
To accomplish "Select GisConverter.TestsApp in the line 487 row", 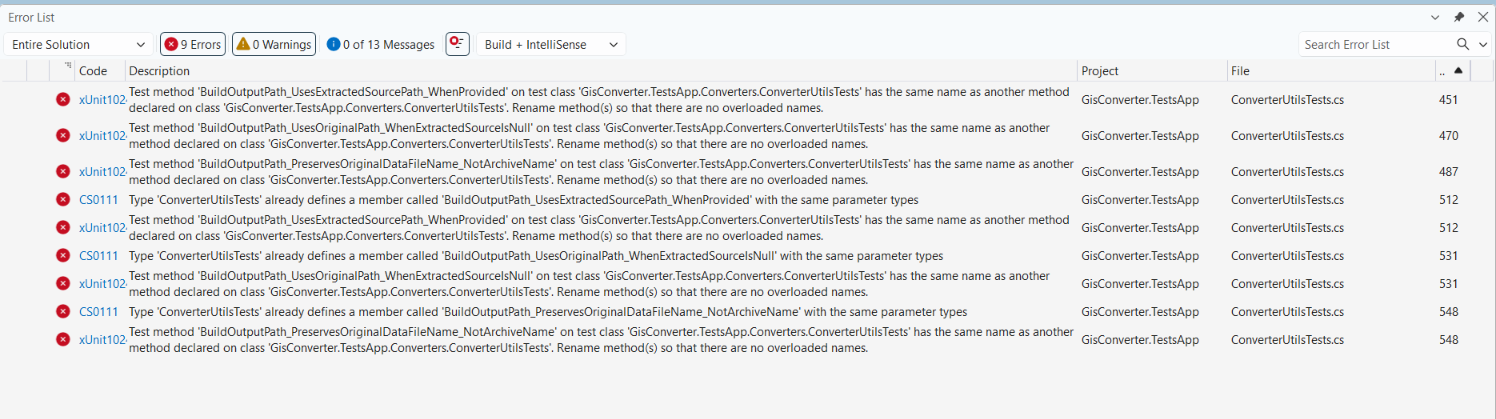I will point(1140,172).
